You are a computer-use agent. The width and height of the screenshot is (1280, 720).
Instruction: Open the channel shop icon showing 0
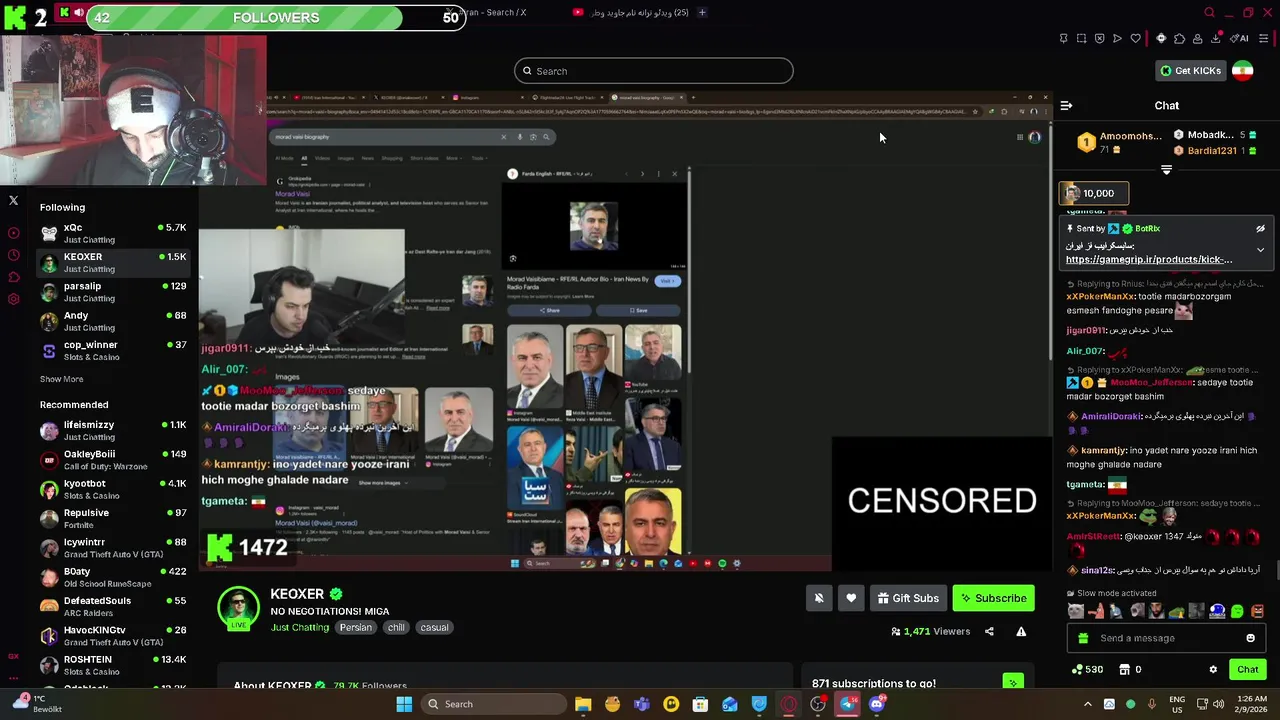pyautogui.click(x=1124, y=669)
